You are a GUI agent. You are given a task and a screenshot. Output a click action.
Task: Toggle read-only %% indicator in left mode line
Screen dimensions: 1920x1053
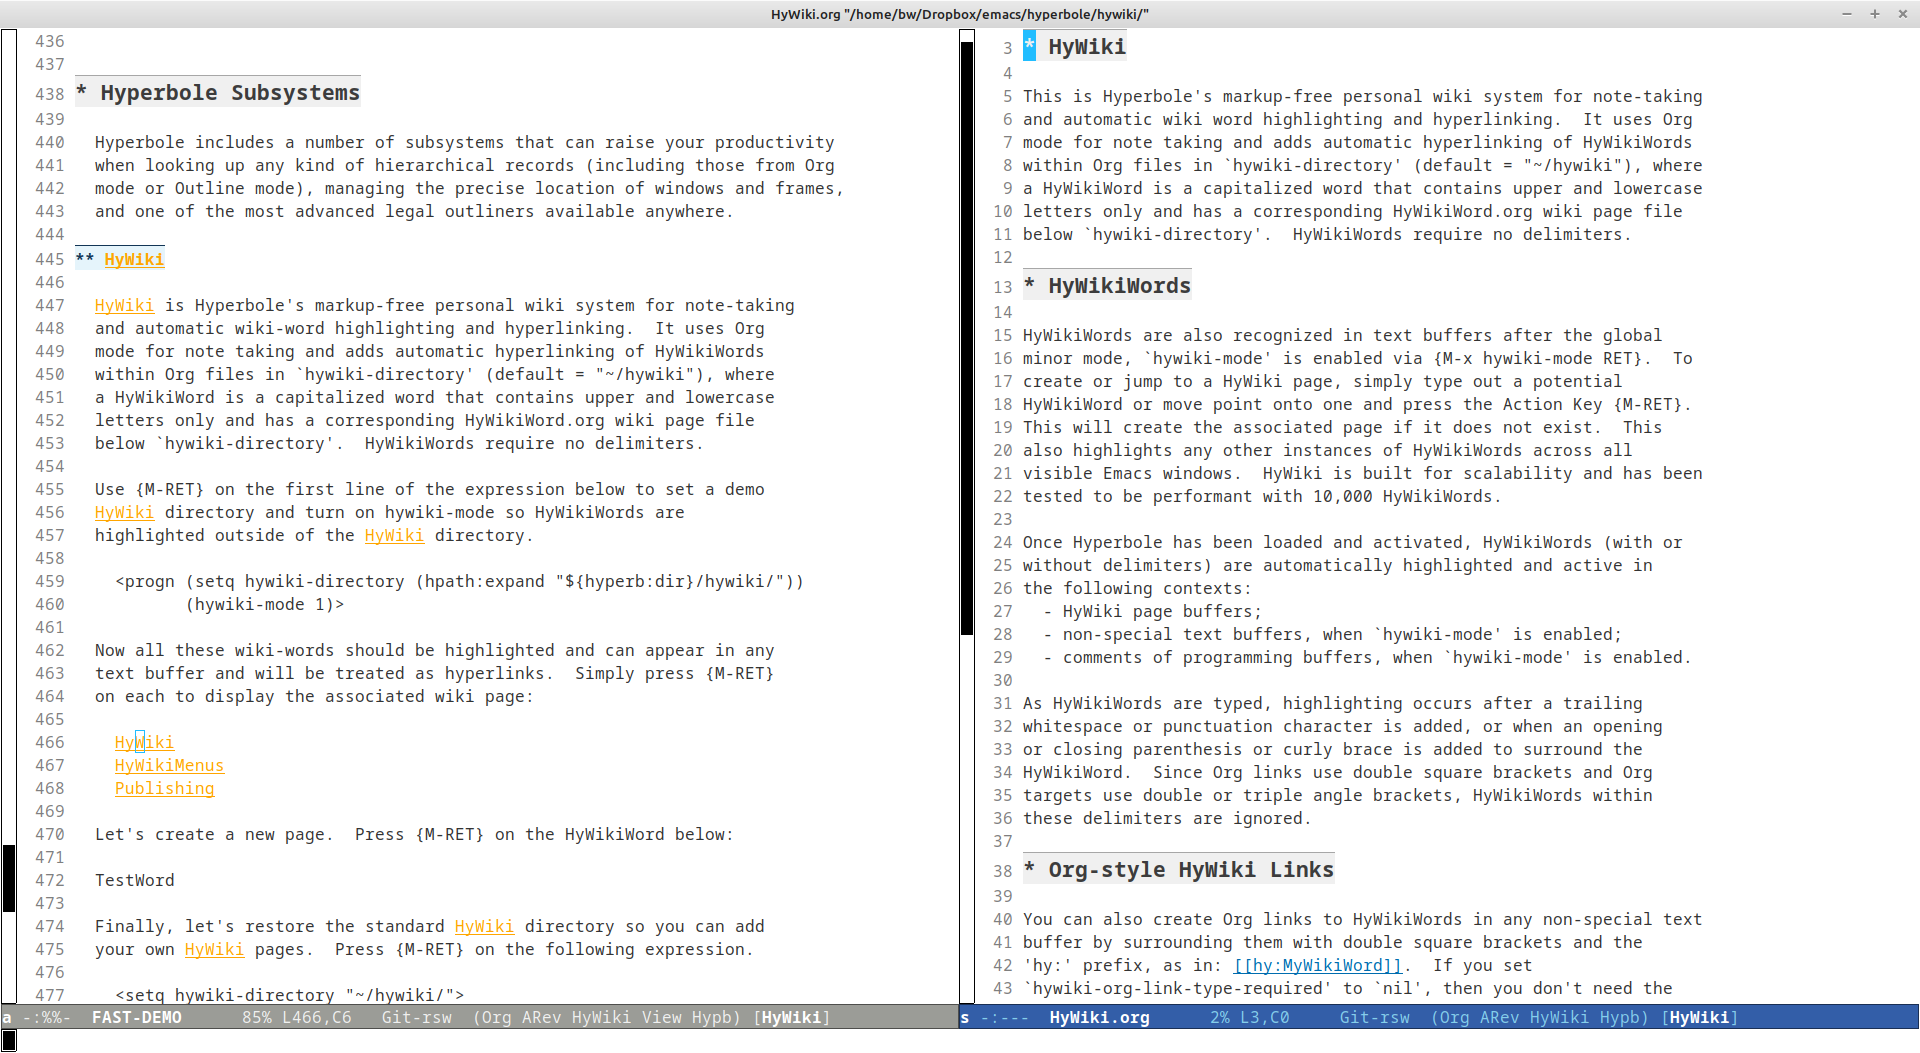coord(51,1018)
